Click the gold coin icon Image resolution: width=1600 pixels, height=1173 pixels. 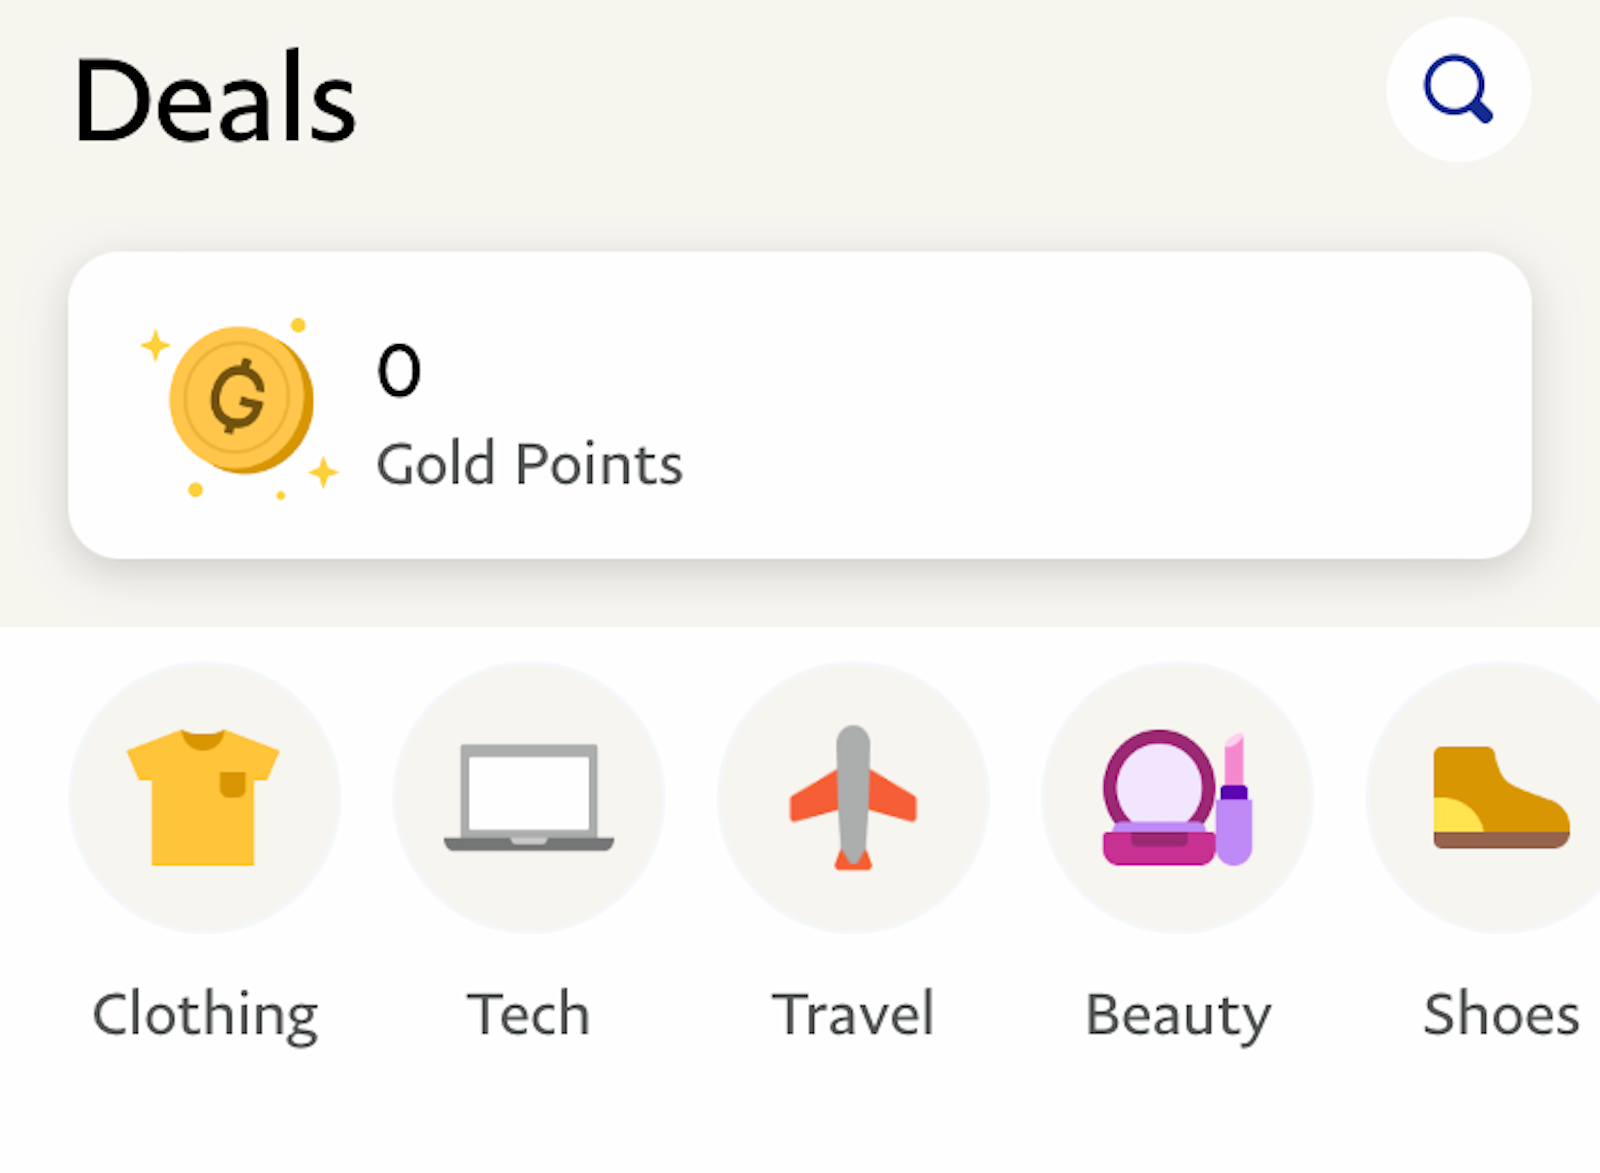[x=240, y=398]
